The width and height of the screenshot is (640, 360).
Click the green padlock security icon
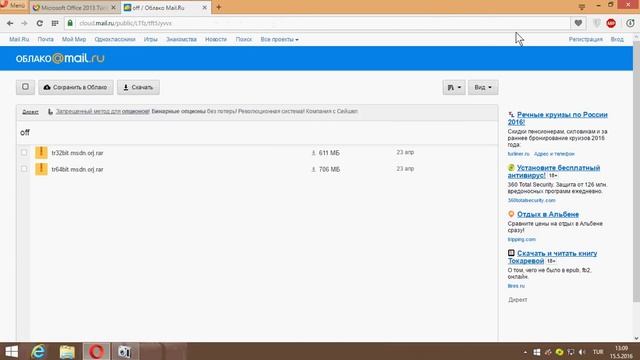coord(70,23)
